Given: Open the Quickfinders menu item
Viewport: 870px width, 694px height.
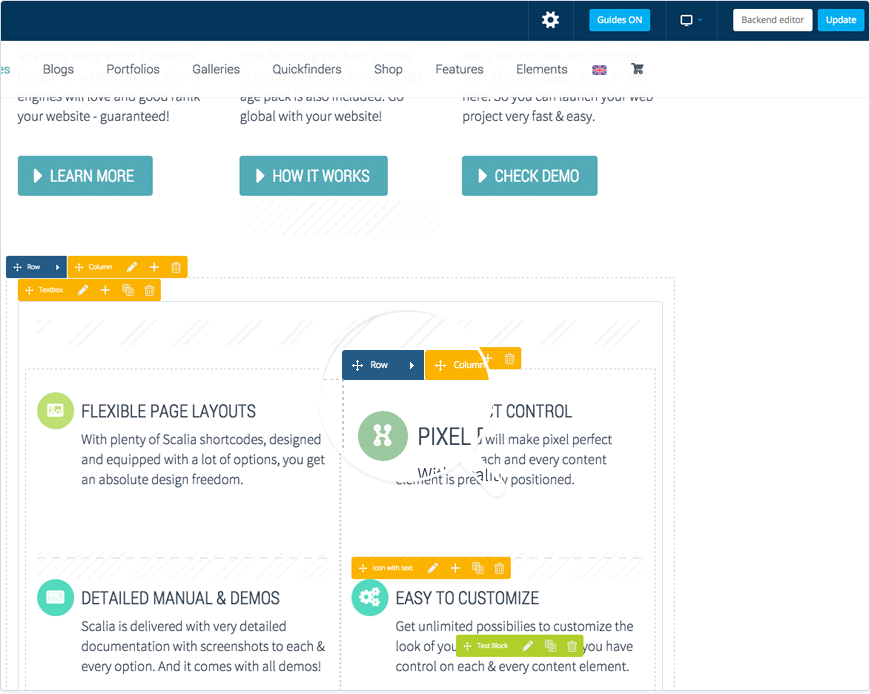Looking at the screenshot, I should pyautogui.click(x=307, y=69).
